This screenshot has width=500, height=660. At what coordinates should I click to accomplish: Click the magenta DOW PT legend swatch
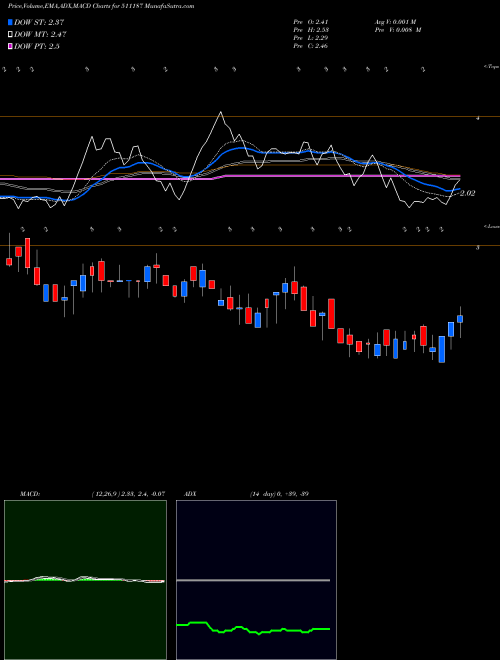click(11, 46)
